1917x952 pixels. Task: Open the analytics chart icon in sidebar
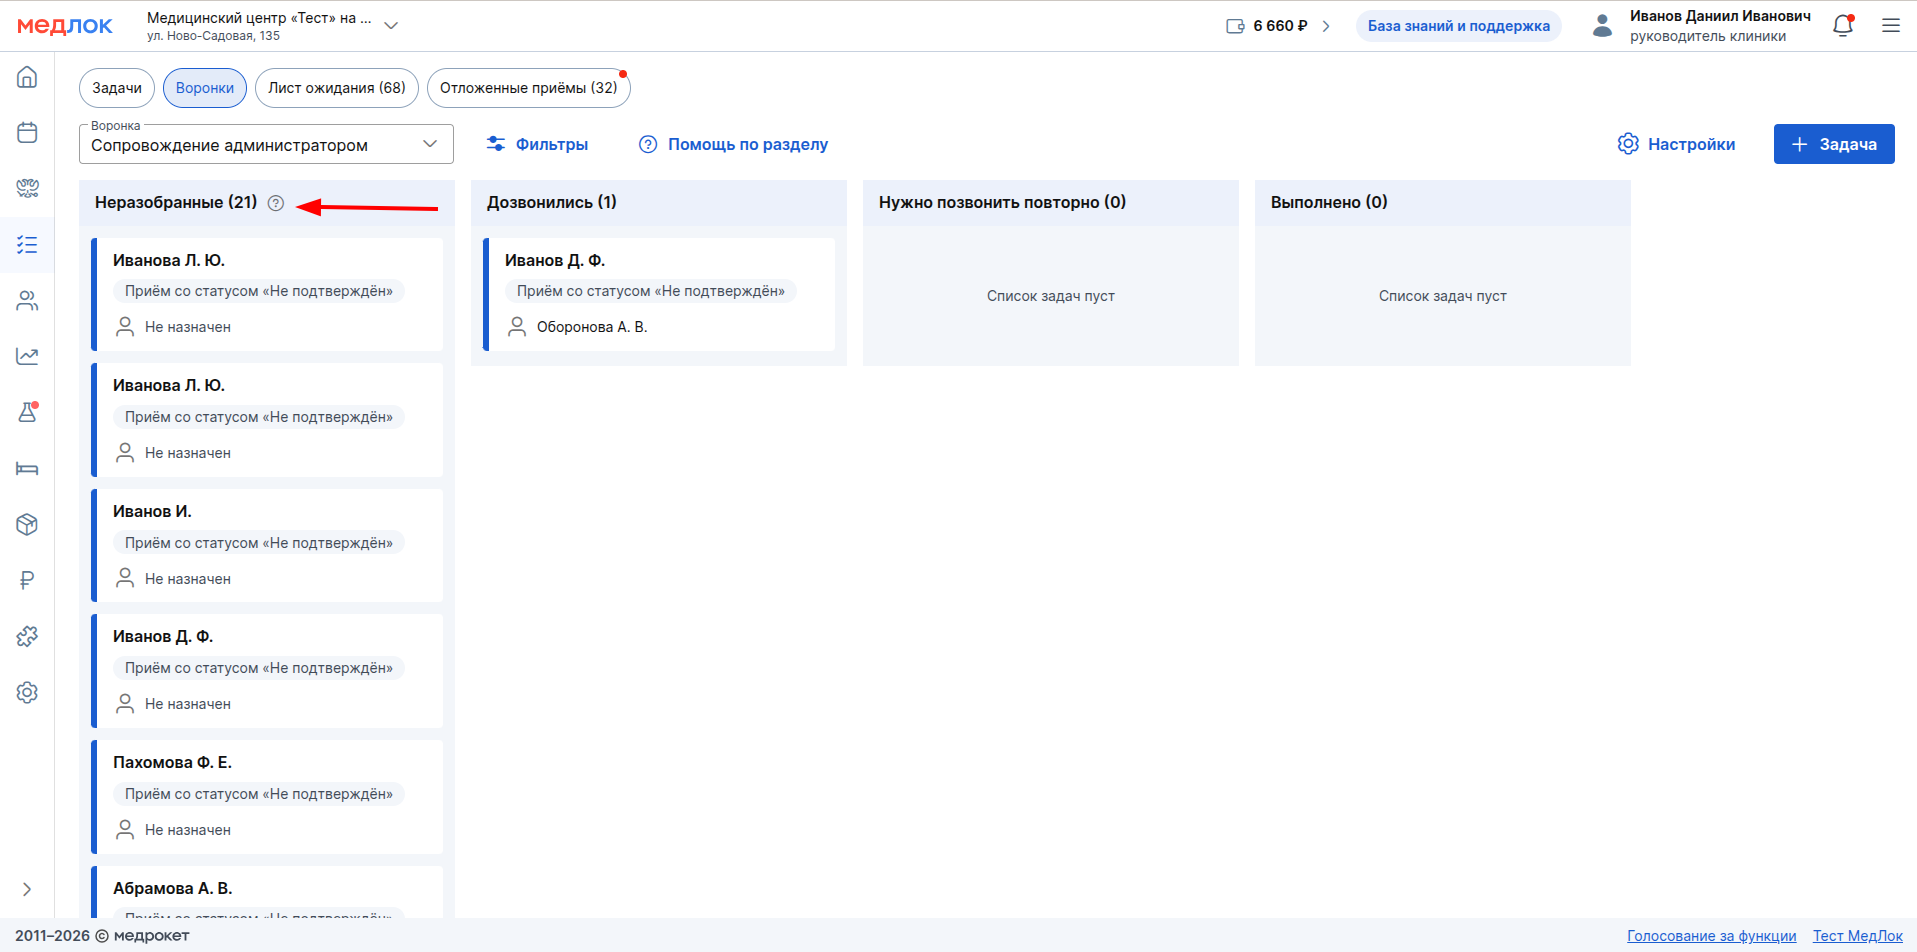[x=27, y=356]
